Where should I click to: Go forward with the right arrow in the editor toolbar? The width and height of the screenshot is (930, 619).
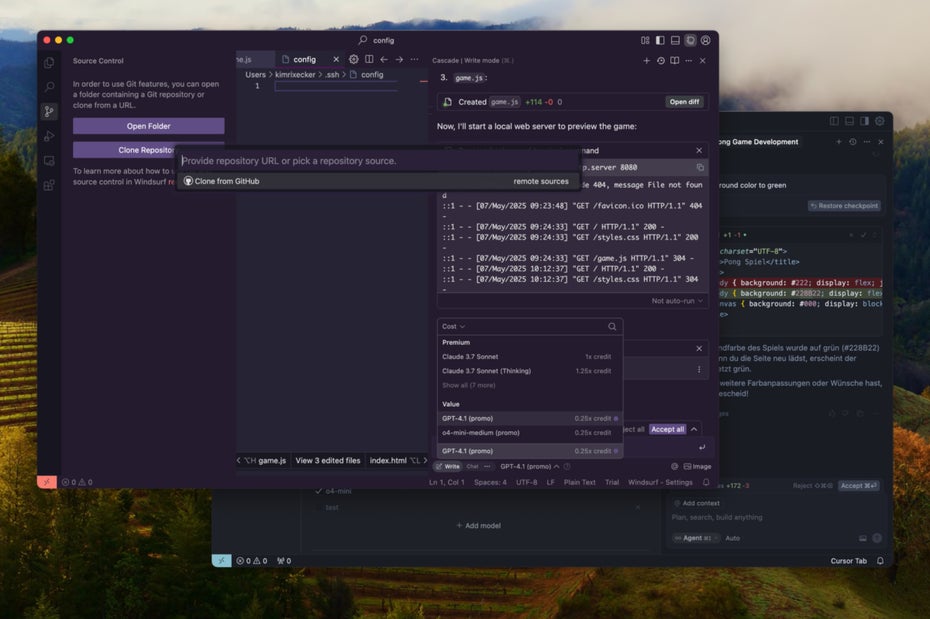[x=399, y=59]
